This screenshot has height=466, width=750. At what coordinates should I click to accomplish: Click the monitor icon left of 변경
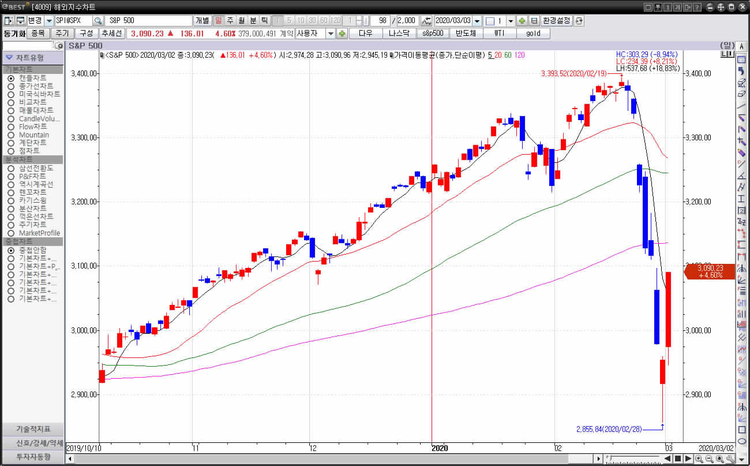[20, 21]
